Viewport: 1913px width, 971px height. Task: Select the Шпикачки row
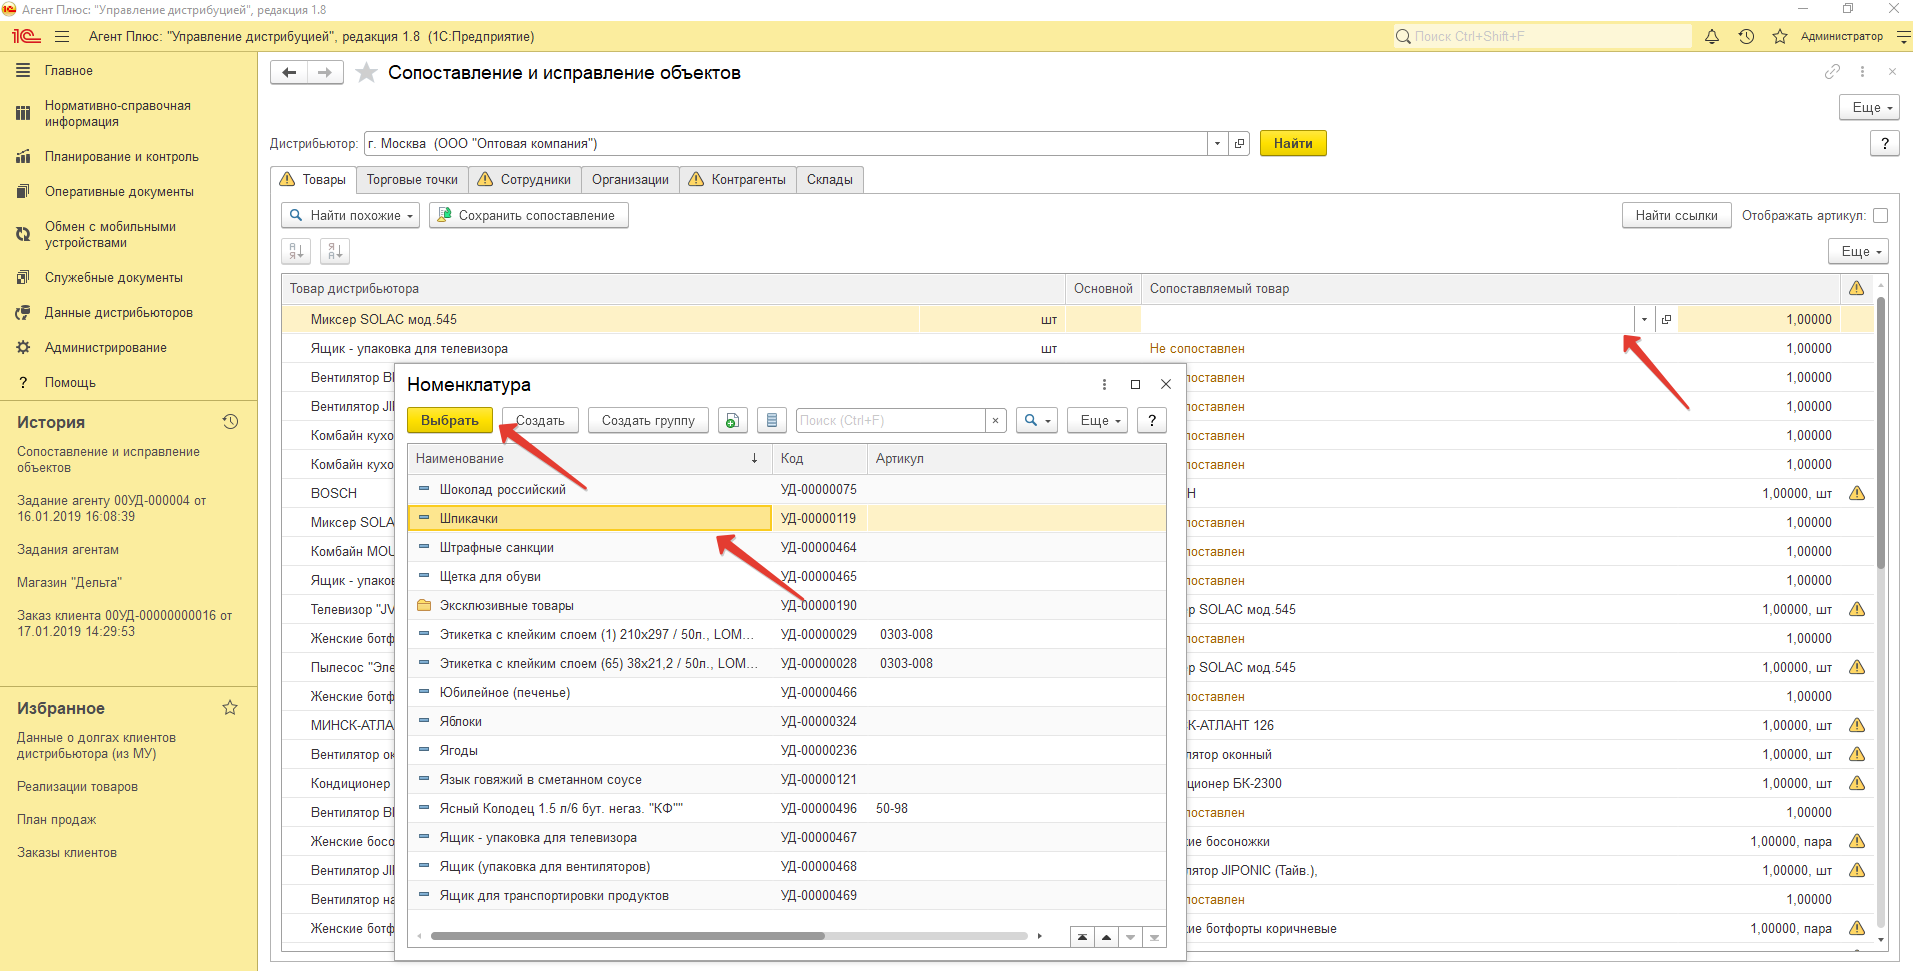[787, 518]
